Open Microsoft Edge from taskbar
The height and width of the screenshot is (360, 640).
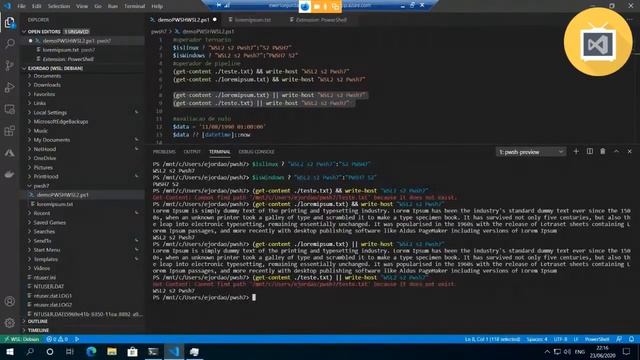point(91,352)
